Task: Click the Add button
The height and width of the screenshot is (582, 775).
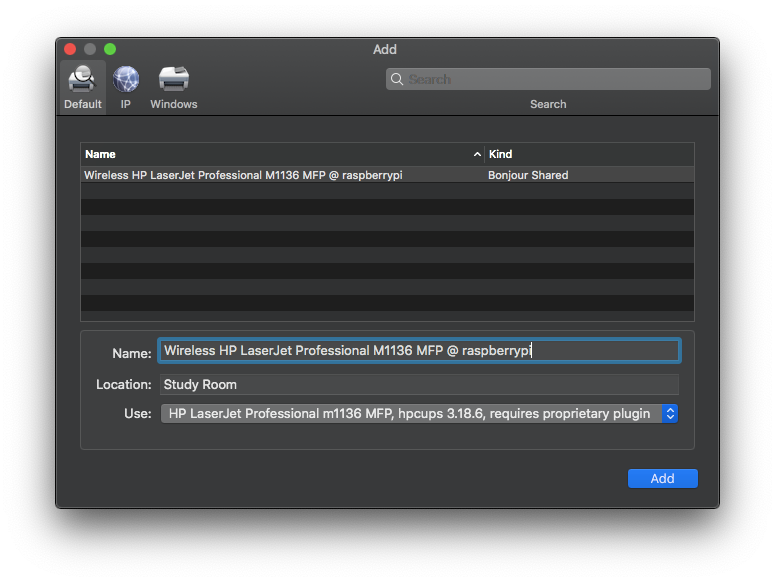Action: click(x=662, y=478)
